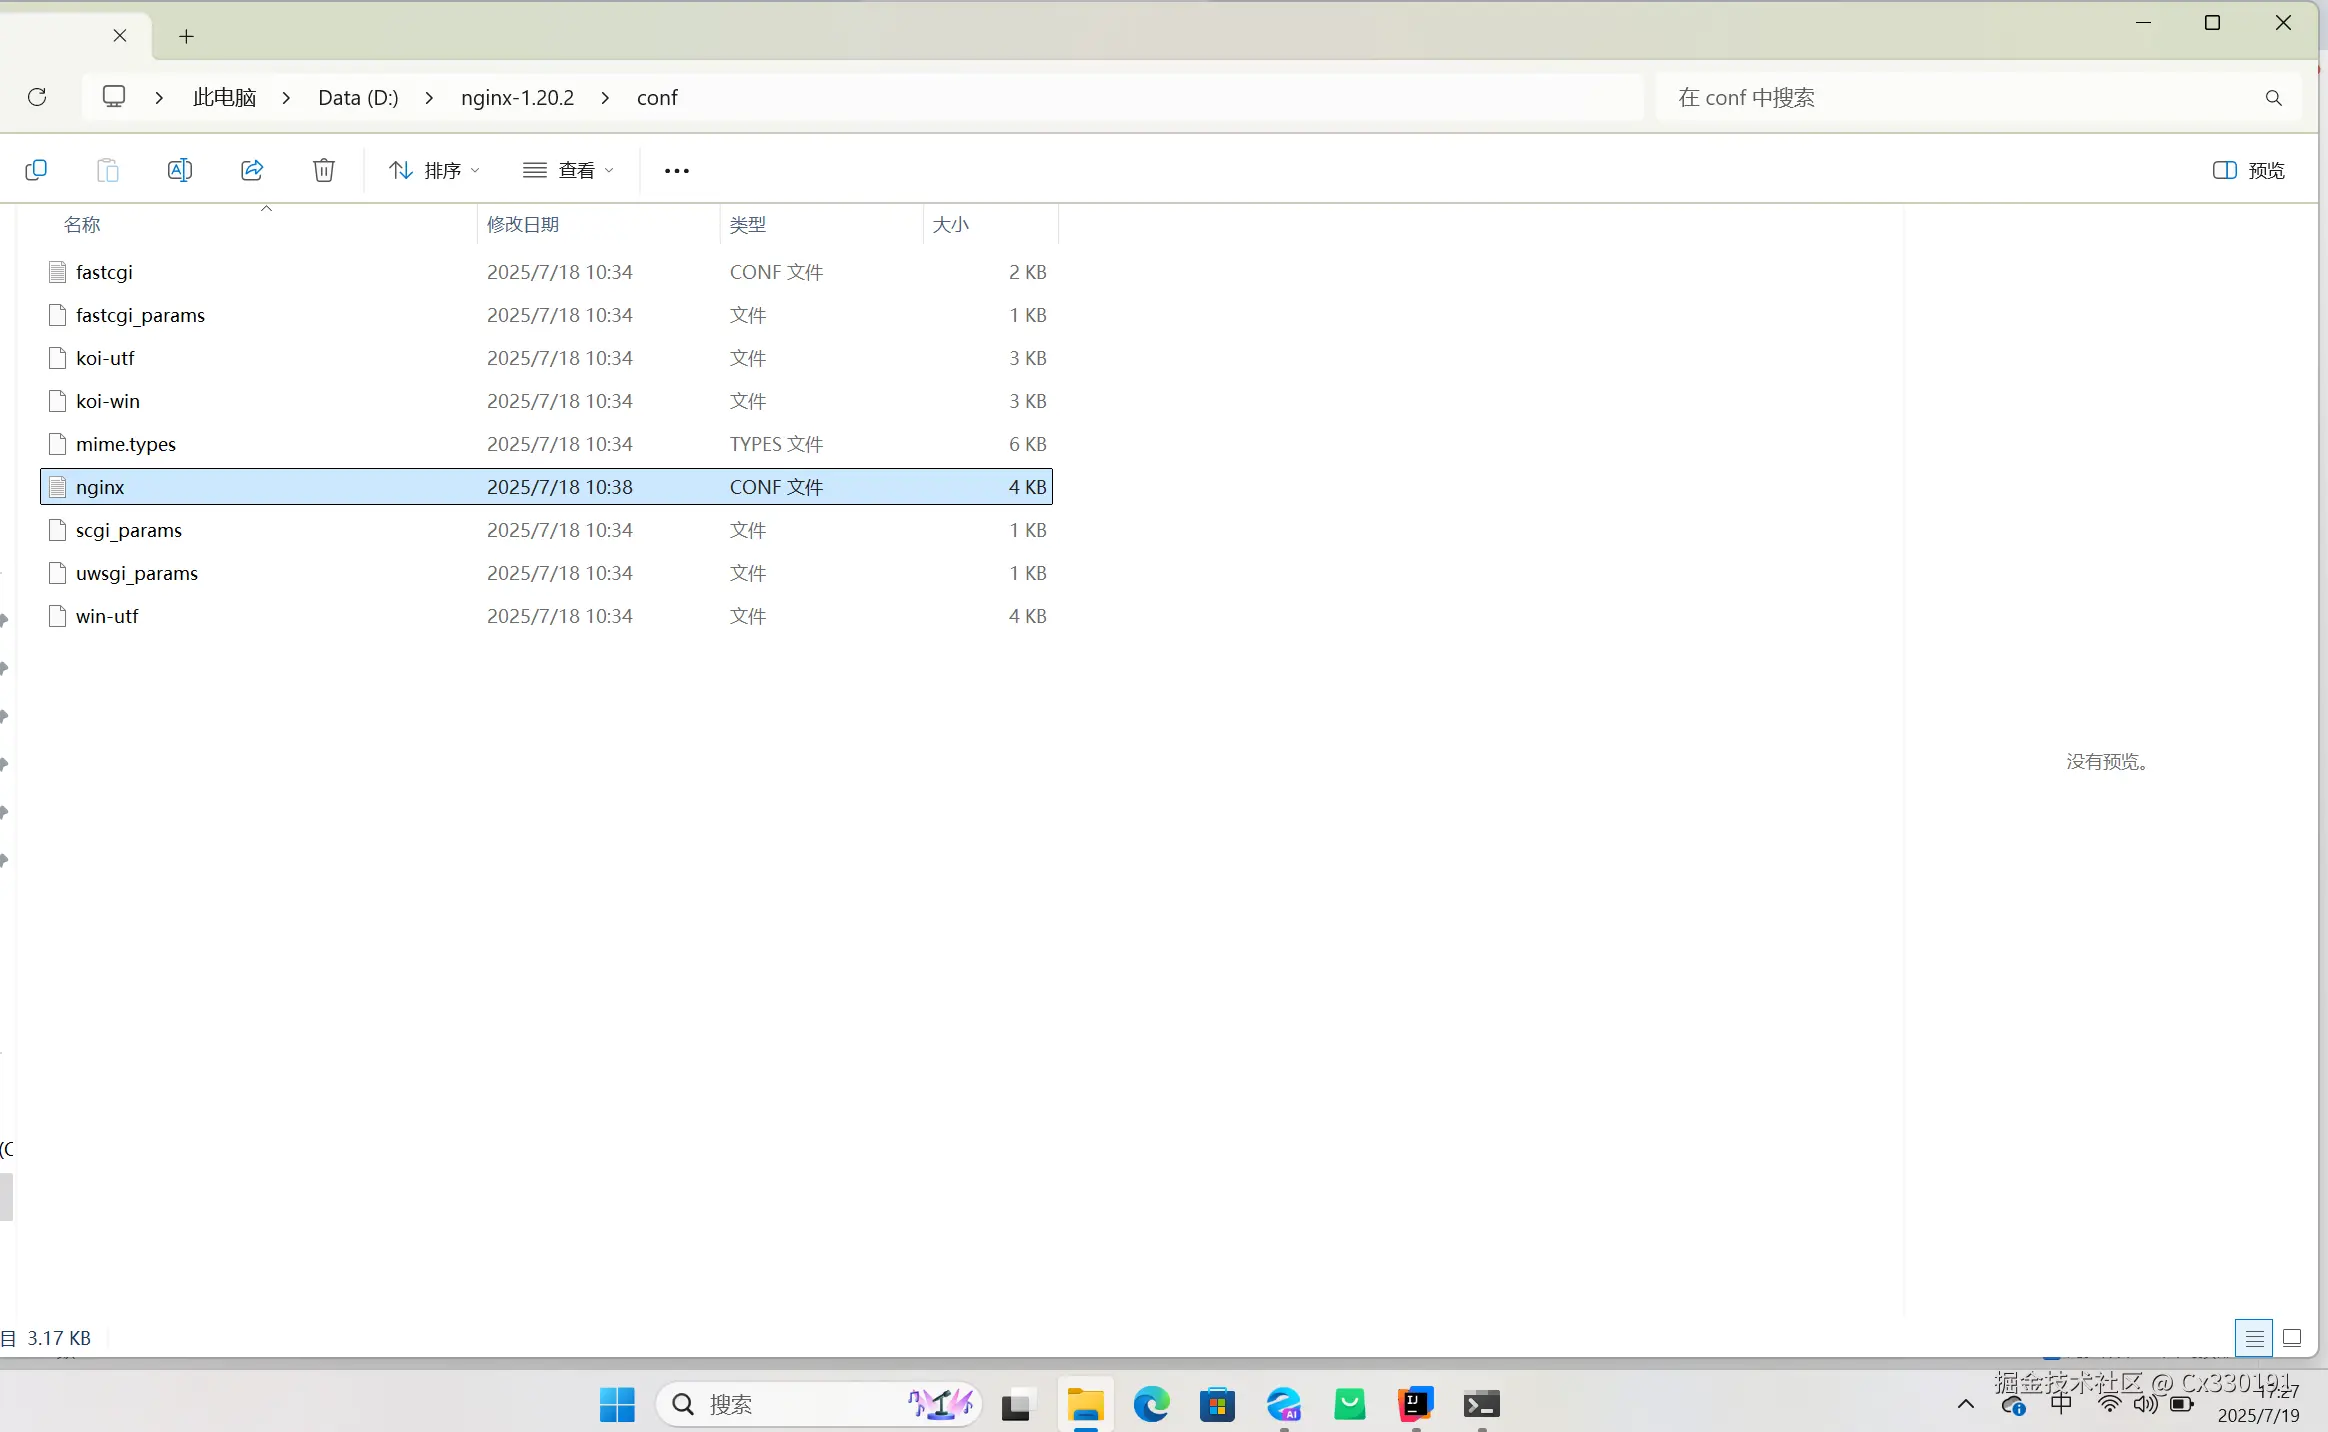Open IntelliJ IDEA from the taskbar

[x=1416, y=1404]
